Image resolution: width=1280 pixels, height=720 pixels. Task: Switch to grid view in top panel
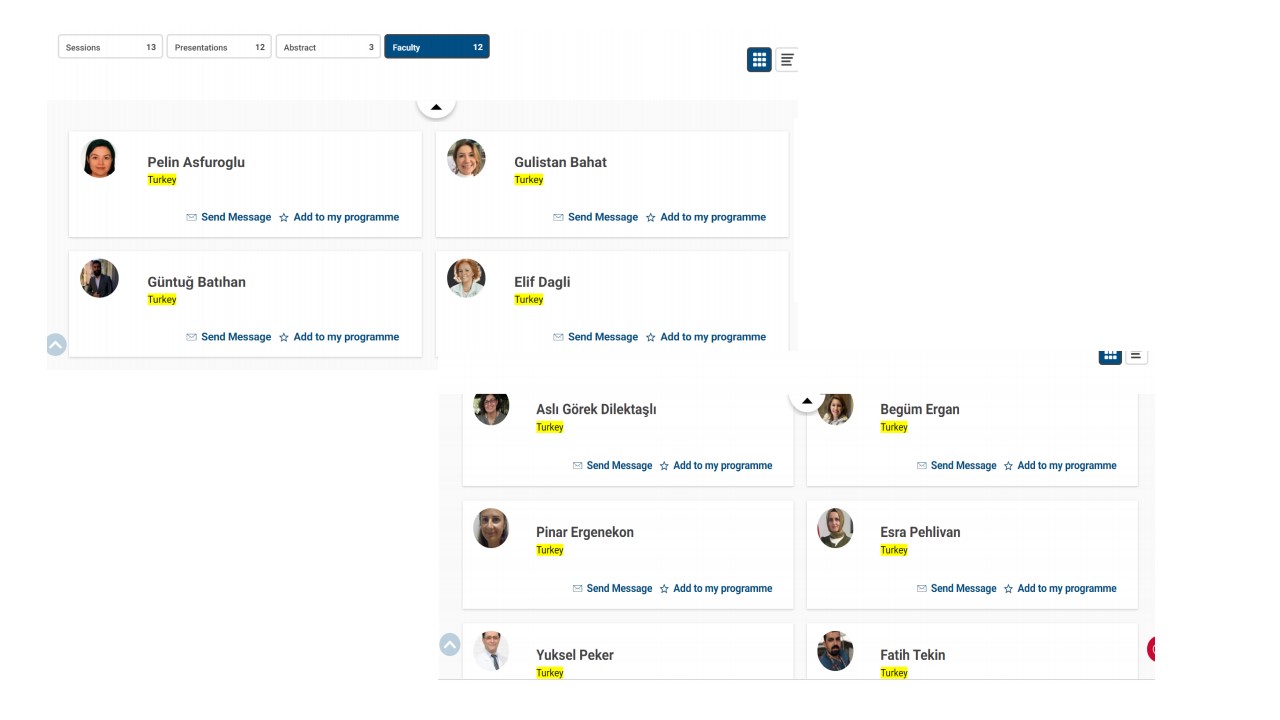tap(759, 60)
